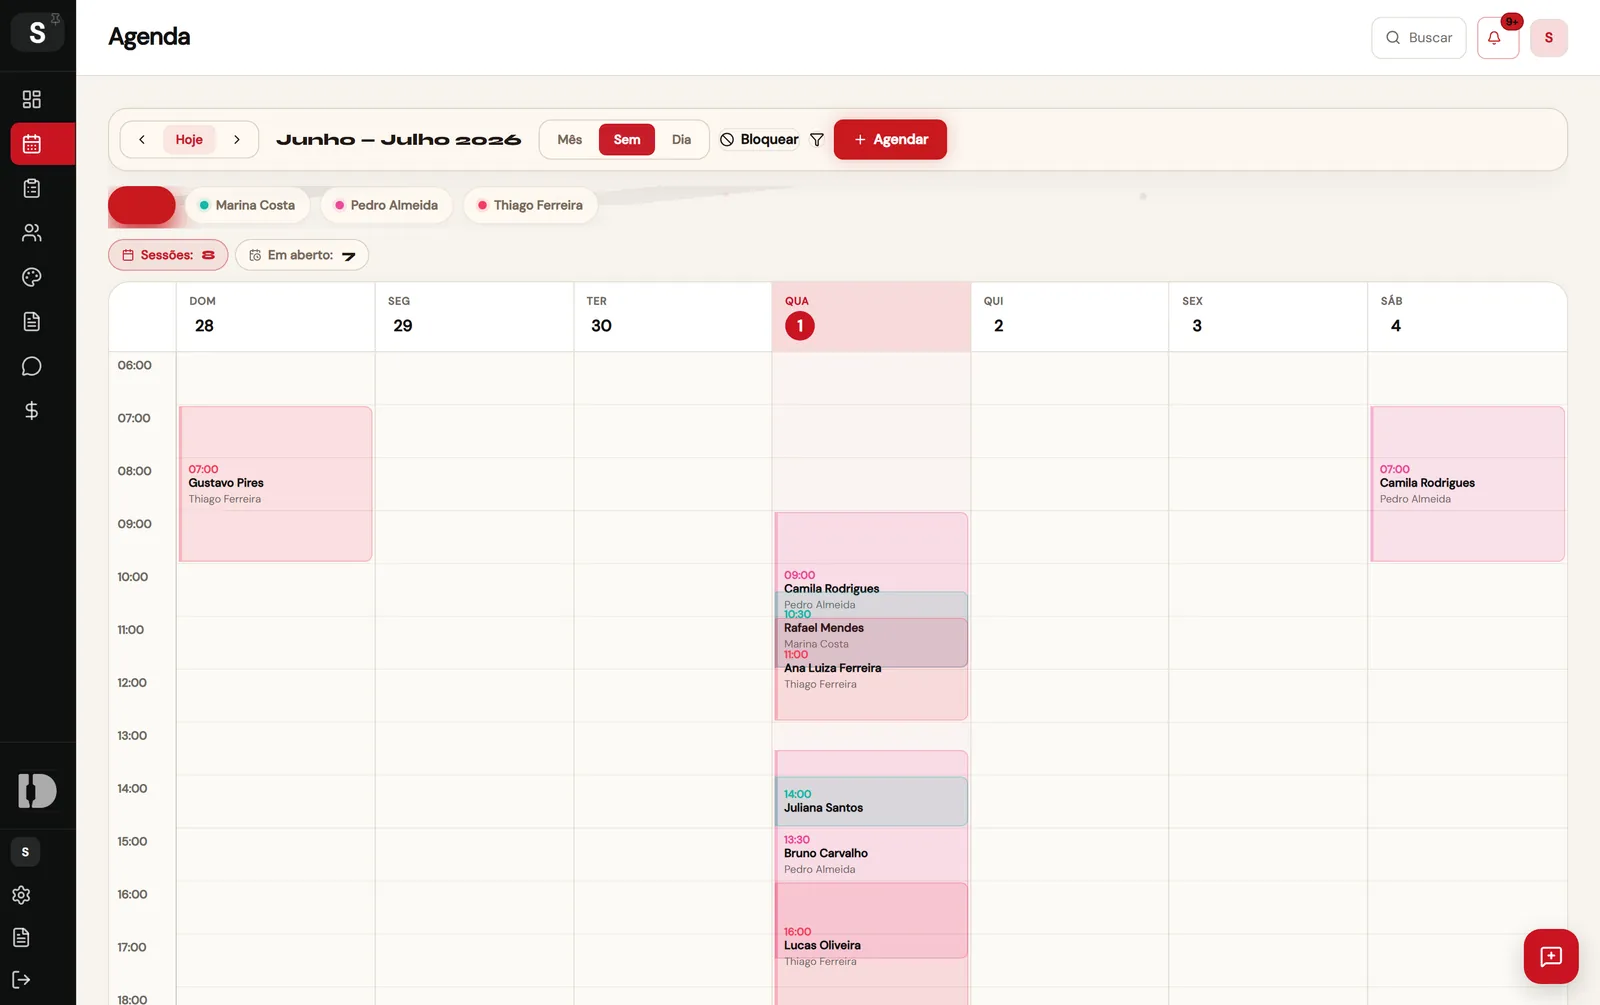The width and height of the screenshot is (1600, 1005).
Task: Click the logout icon in sidebar
Action: point(21,980)
